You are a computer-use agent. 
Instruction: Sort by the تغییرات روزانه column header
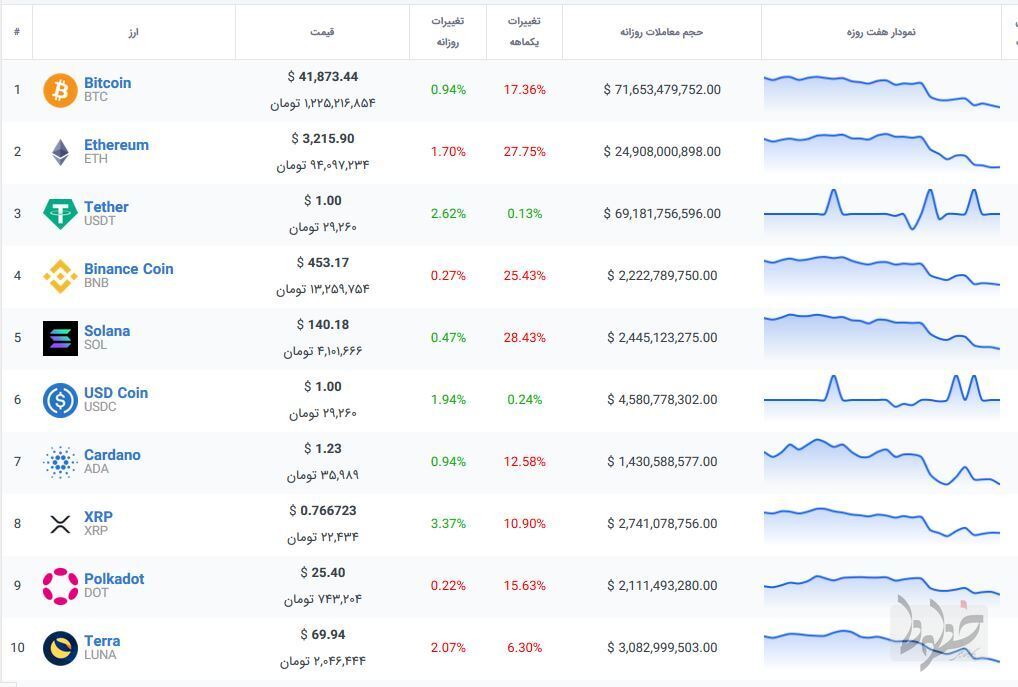(x=448, y=32)
